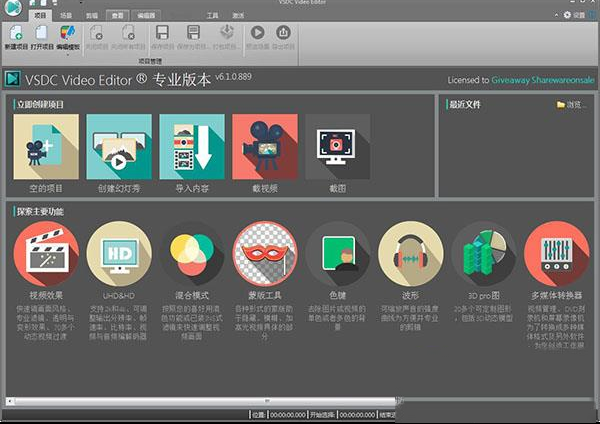Open the 设置 settings button

tap(572, 17)
